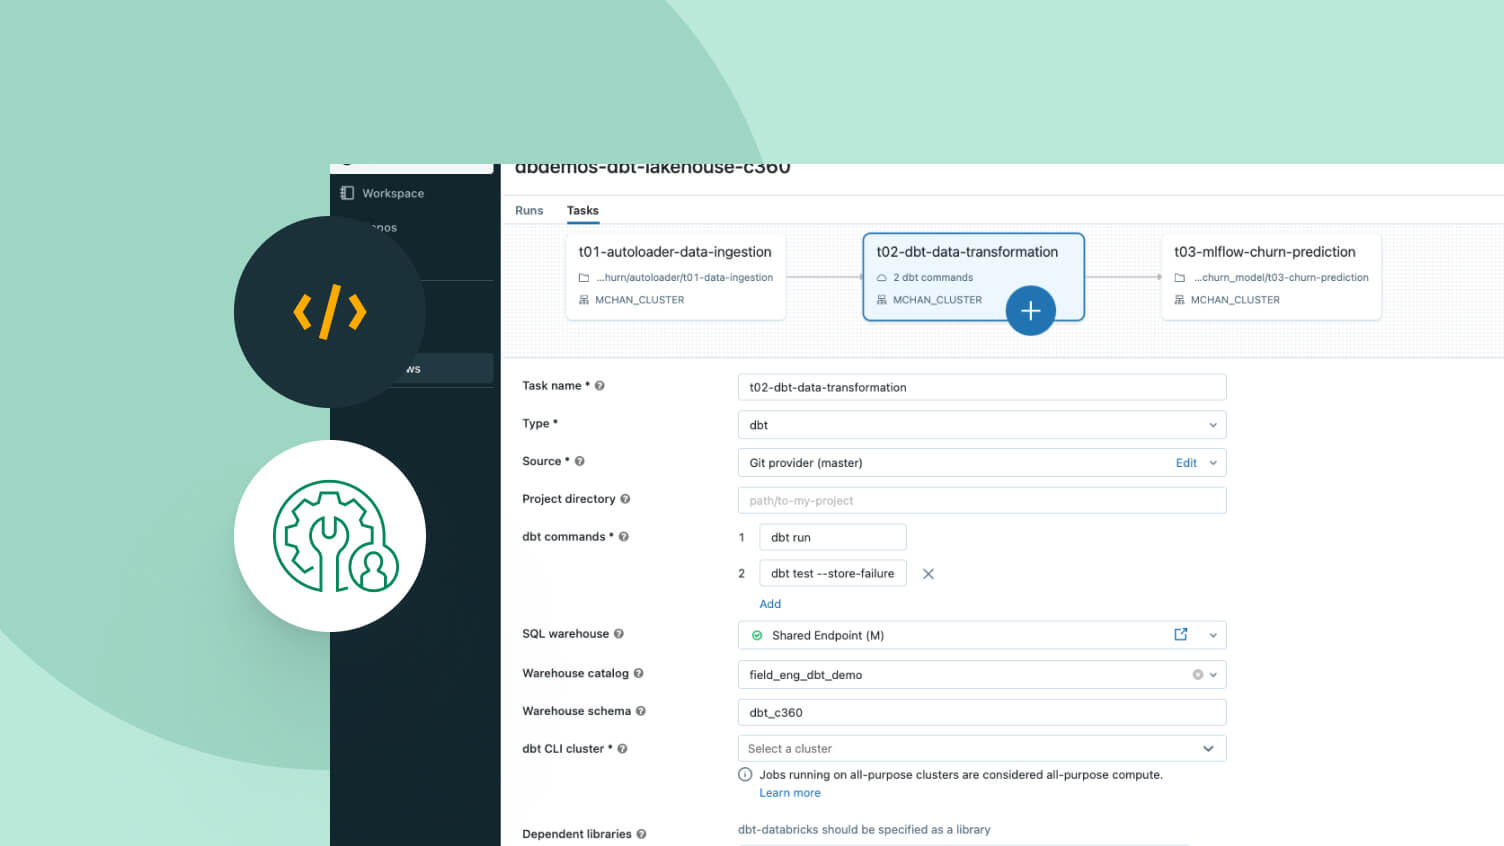
Task: Click the green status check in SQL warehouse
Action: click(757, 635)
